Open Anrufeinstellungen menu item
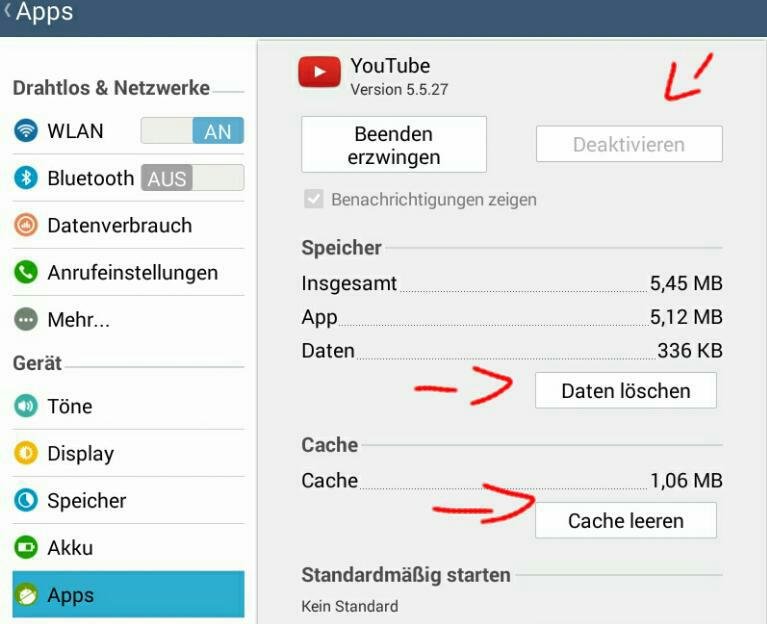 click(128, 272)
